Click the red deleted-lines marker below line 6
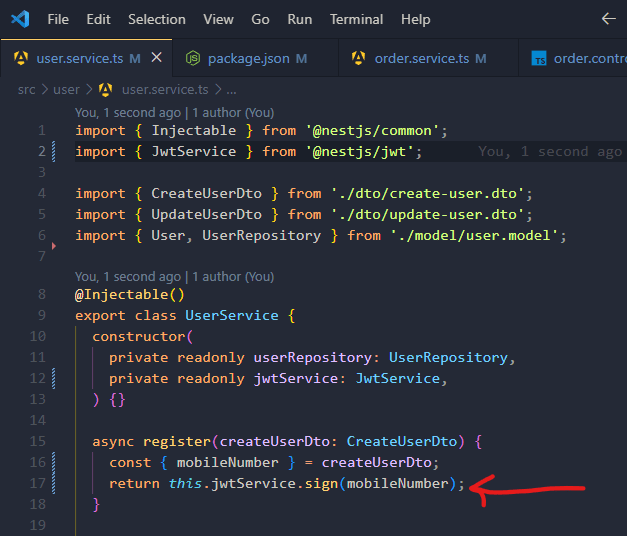 click(x=54, y=246)
